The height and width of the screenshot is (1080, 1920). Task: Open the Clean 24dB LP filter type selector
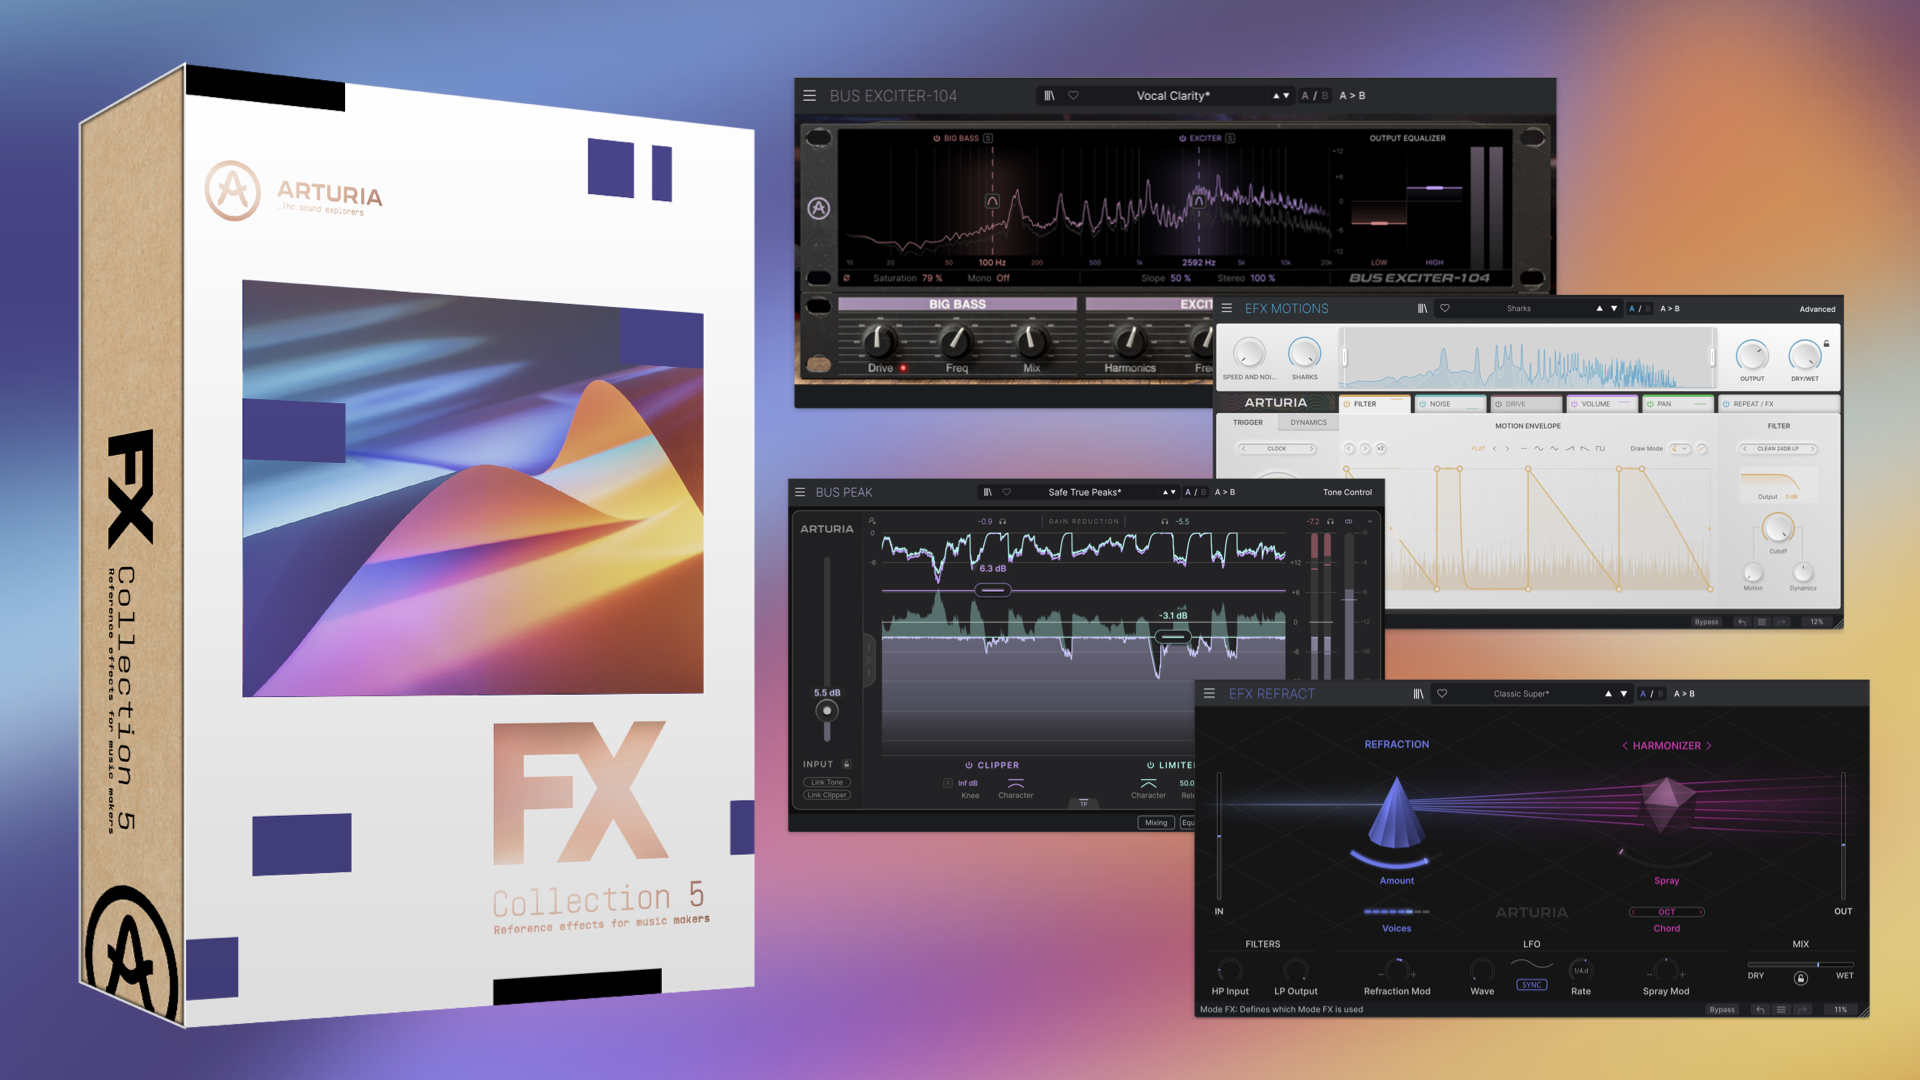(1778, 449)
